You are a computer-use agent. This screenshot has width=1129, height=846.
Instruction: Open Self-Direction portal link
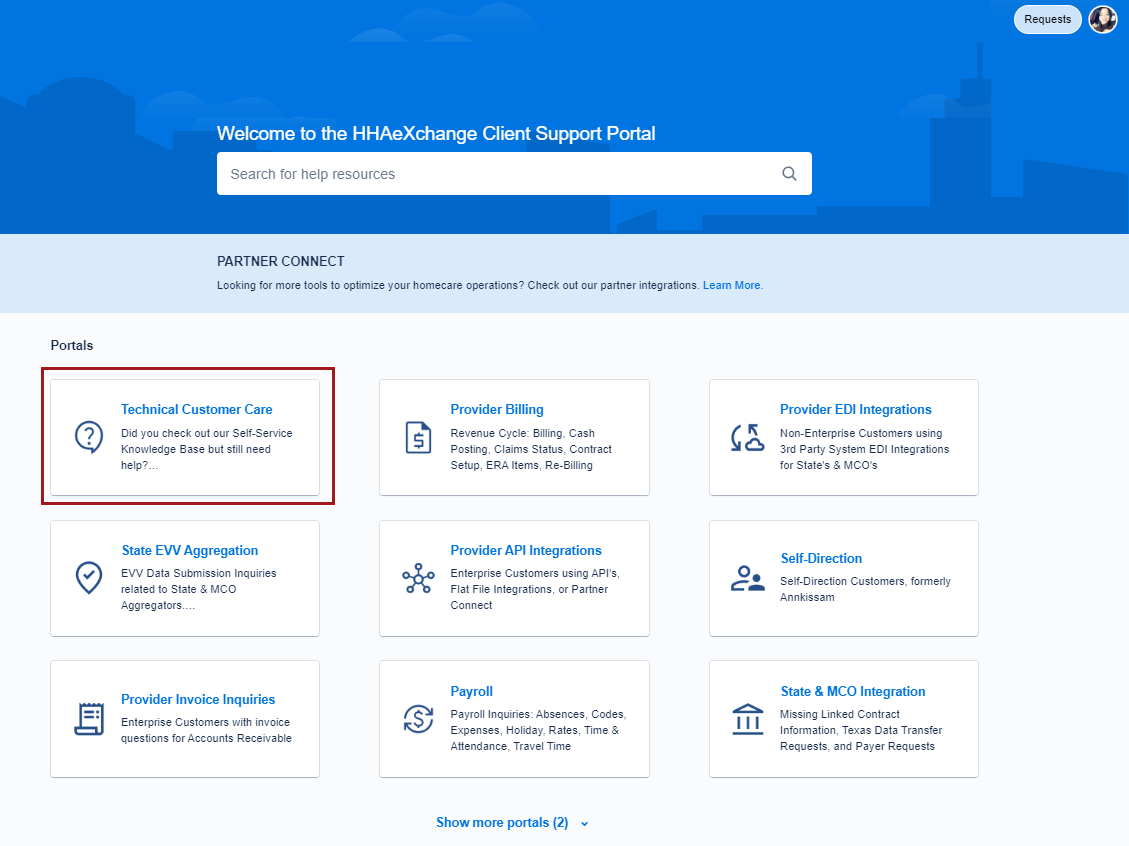click(x=821, y=558)
